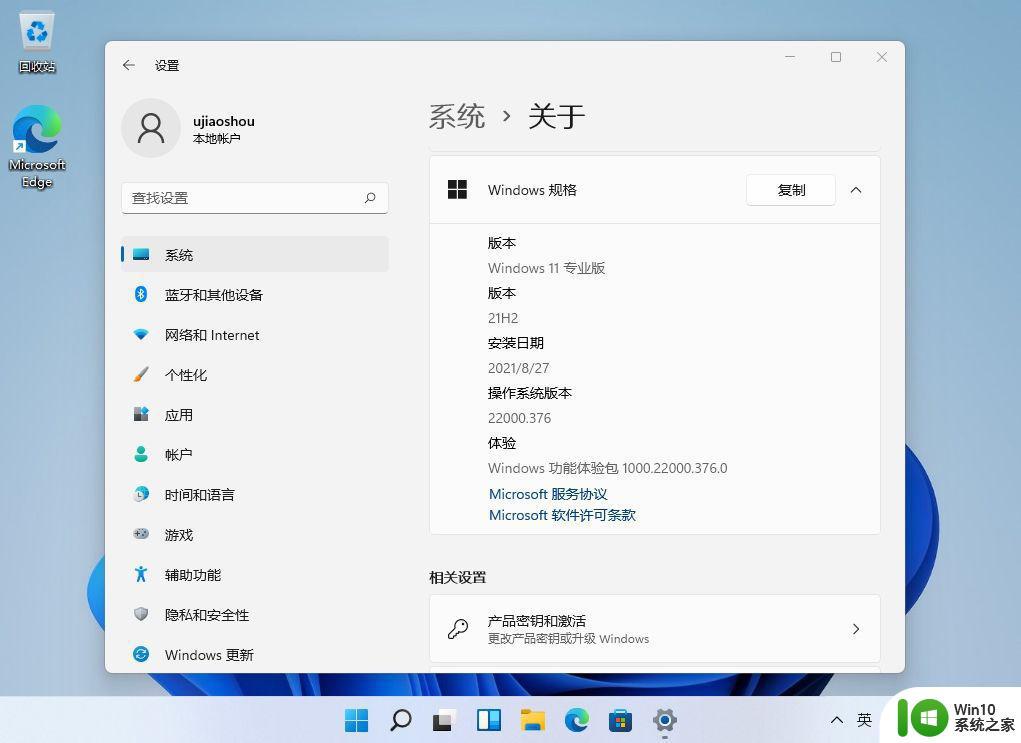
Task: Go to System breadcrumb in header
Action: tap(457, 116)
